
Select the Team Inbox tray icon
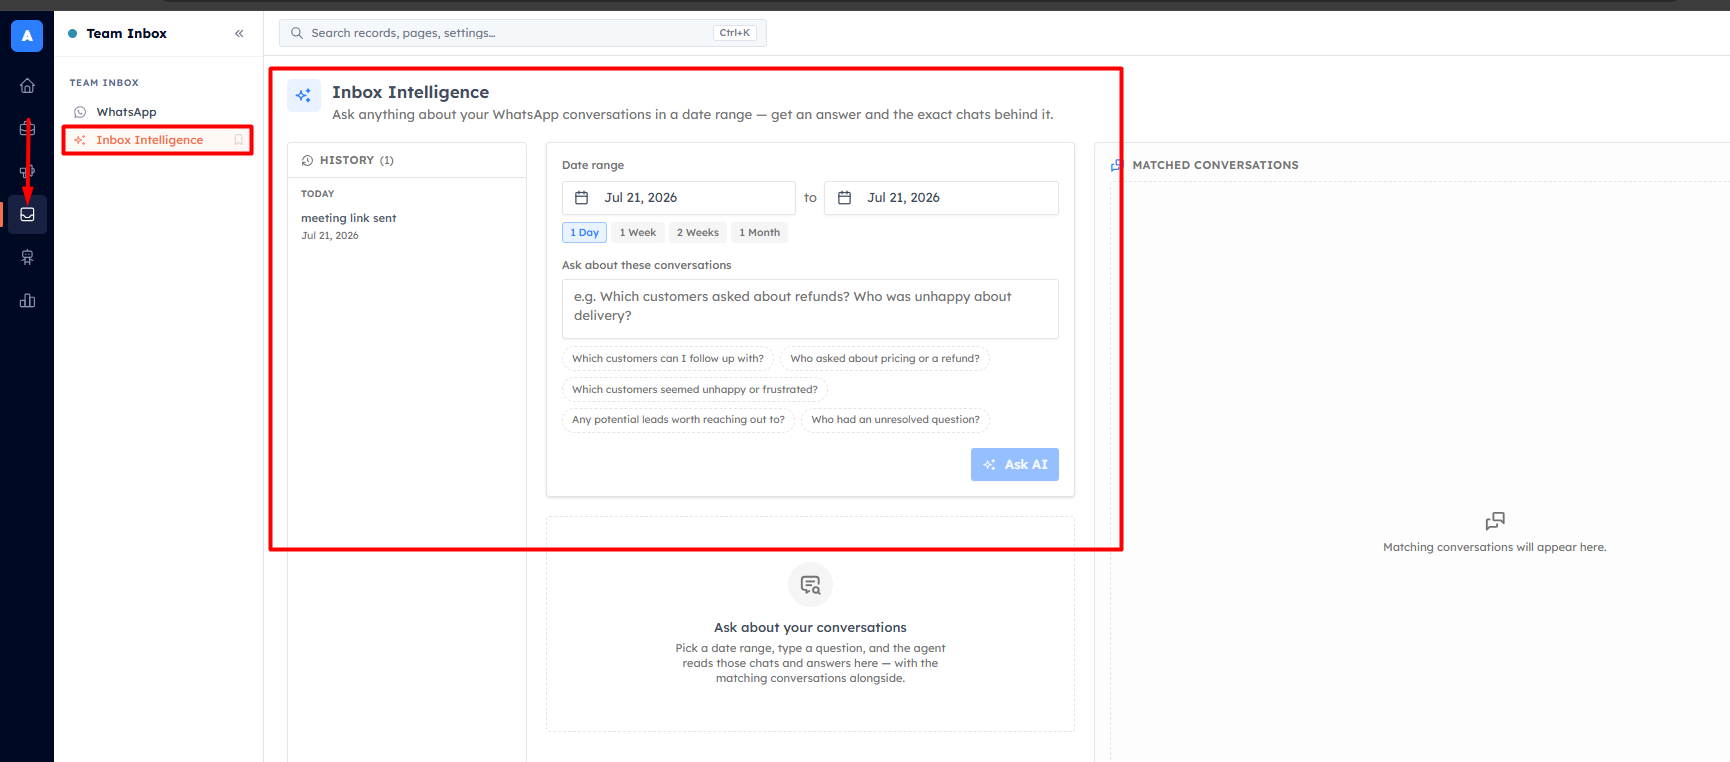pos(27,214)
